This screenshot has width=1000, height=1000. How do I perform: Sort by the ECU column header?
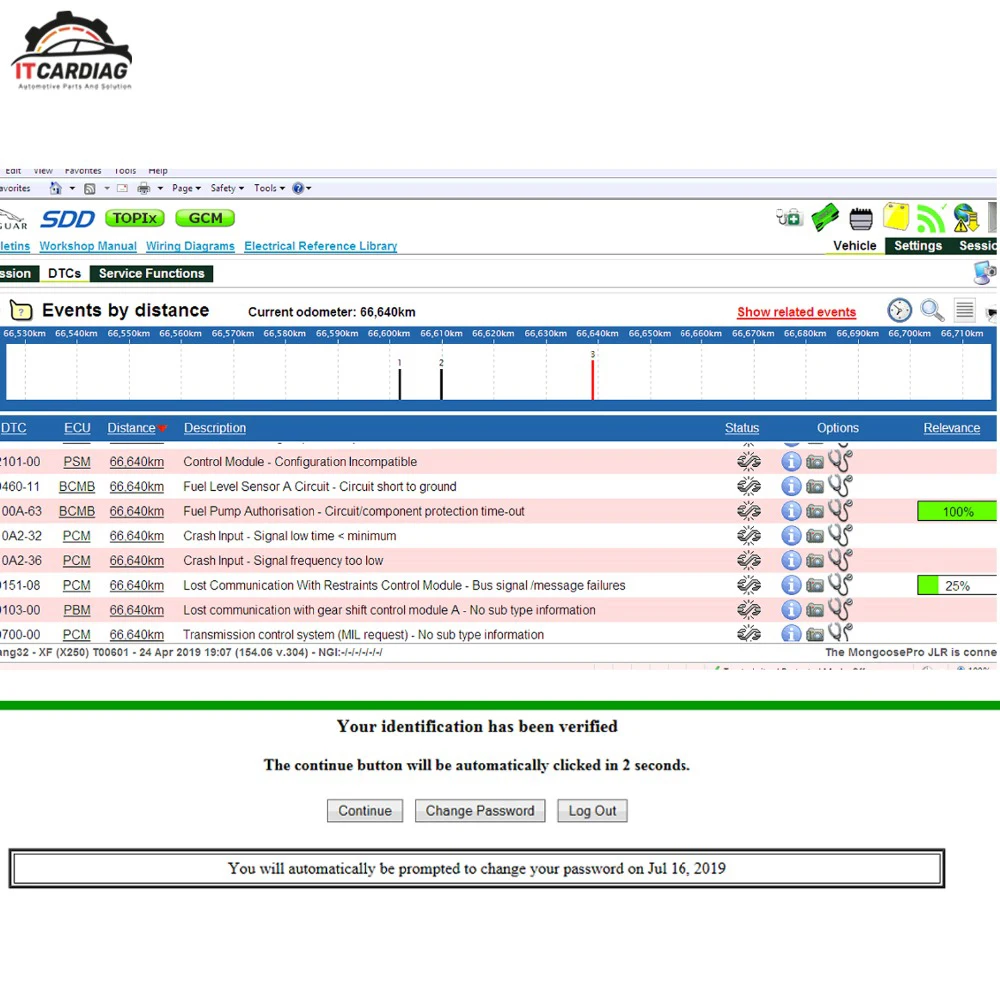click(x=77, y=428)
